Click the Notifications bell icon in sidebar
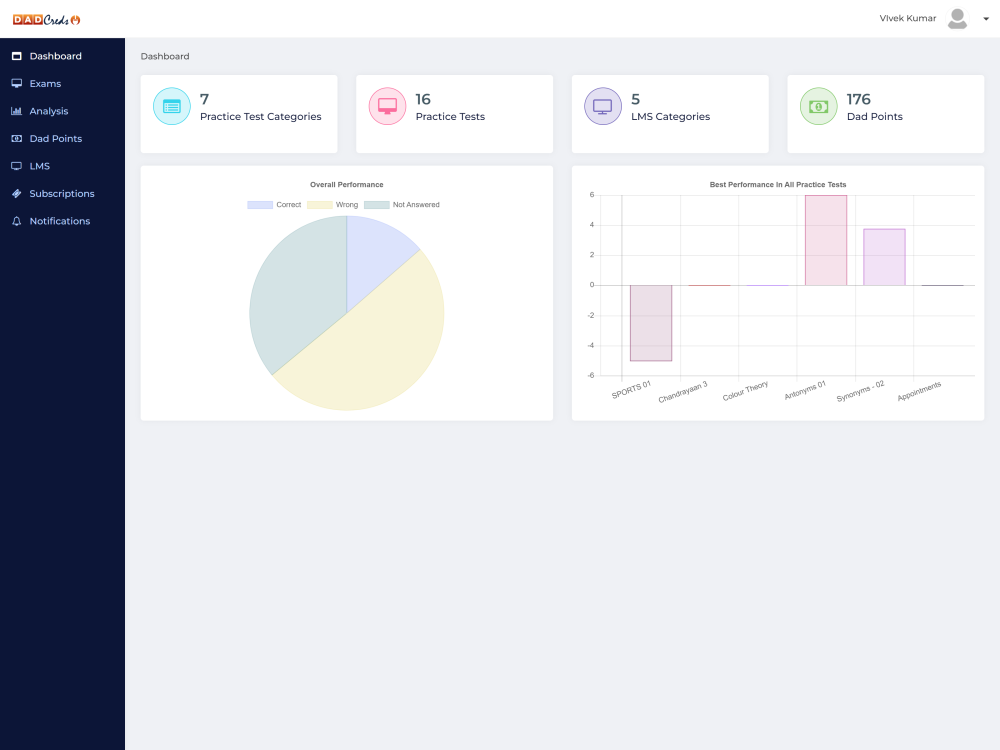The image size is (1000, 750). tap(16, 221)
